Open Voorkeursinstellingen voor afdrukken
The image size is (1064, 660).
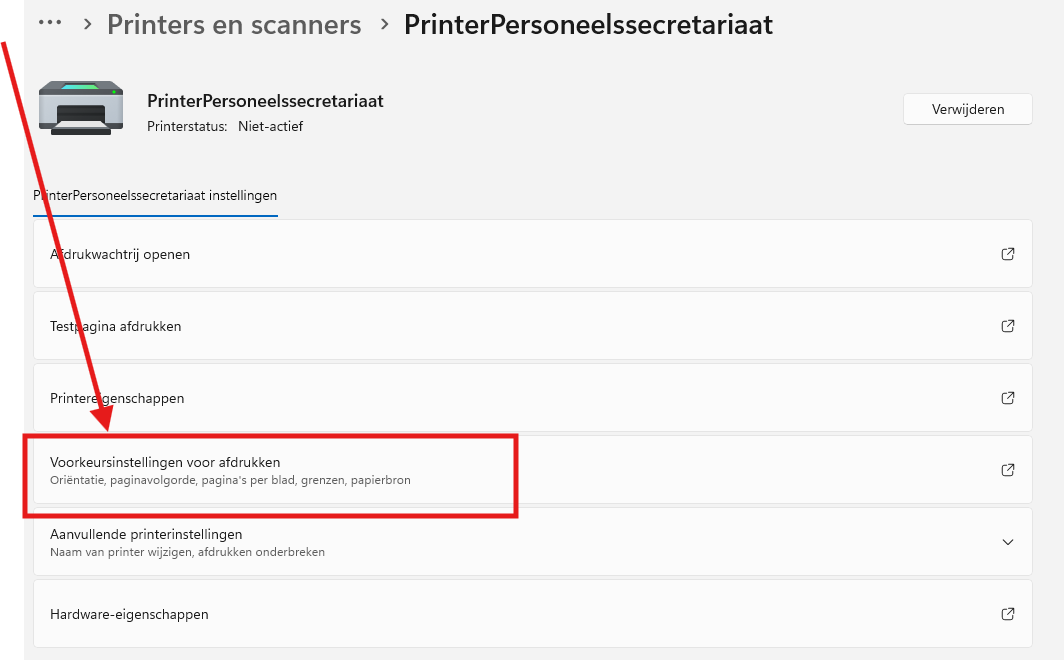tap(165, 462)
